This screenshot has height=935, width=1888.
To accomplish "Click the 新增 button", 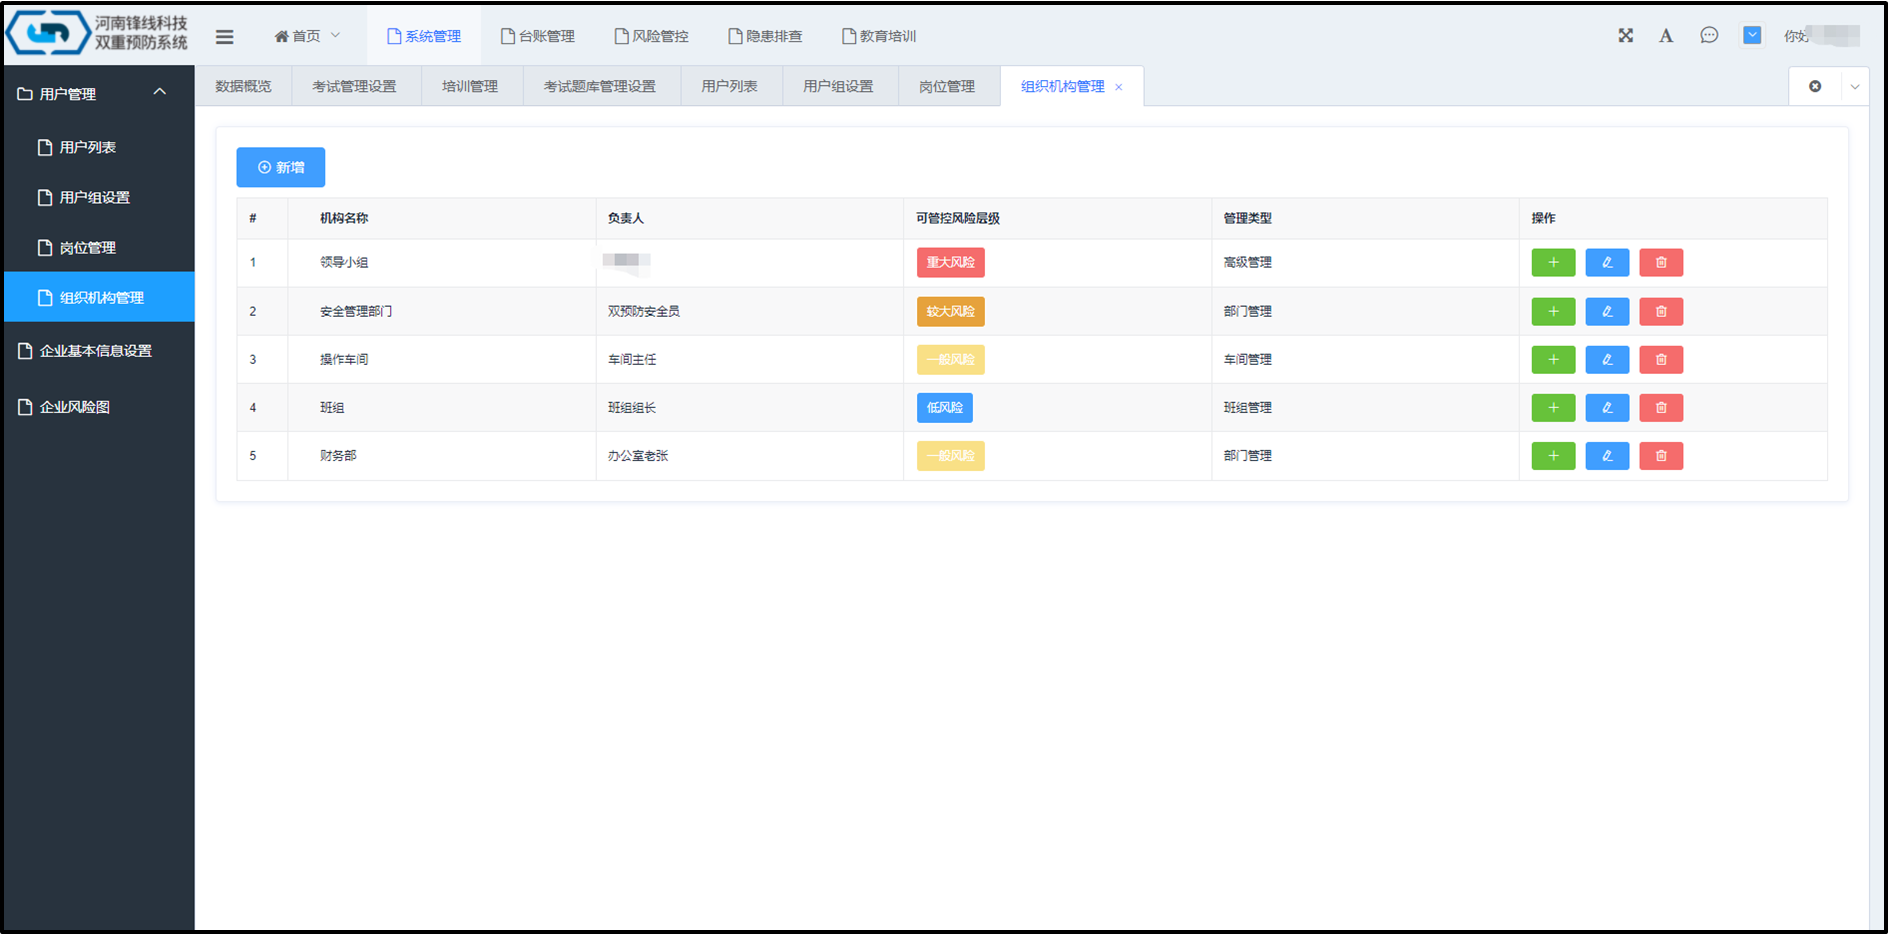I will click(280, 167).
